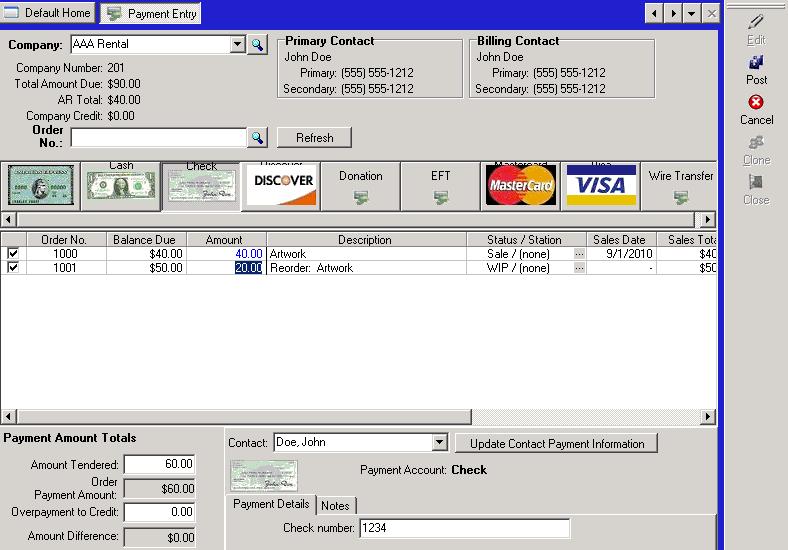Viewport: 788px width, 550px height.
Task: Switch to Default Home tab
Action: coord(47,13)
